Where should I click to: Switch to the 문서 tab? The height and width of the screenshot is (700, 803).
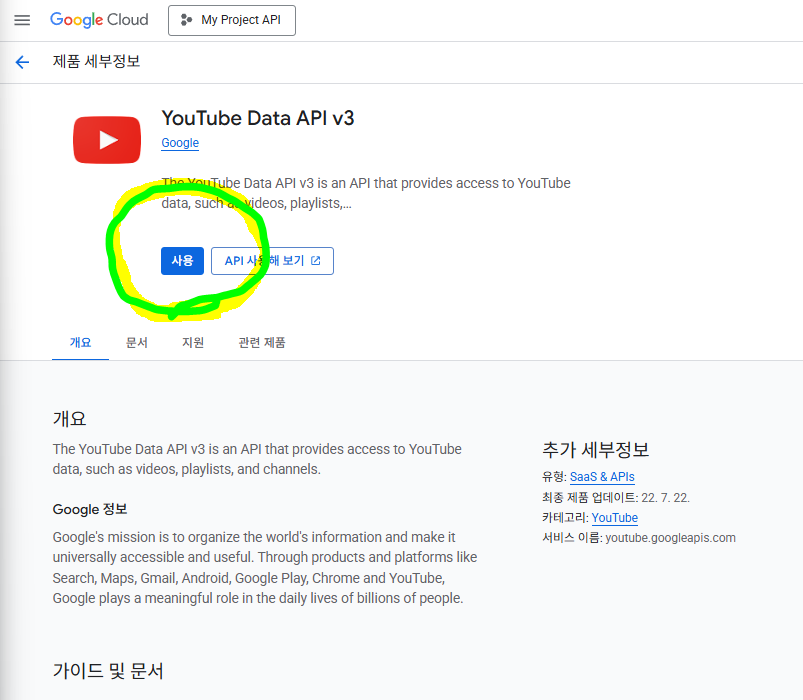point(137,343)
